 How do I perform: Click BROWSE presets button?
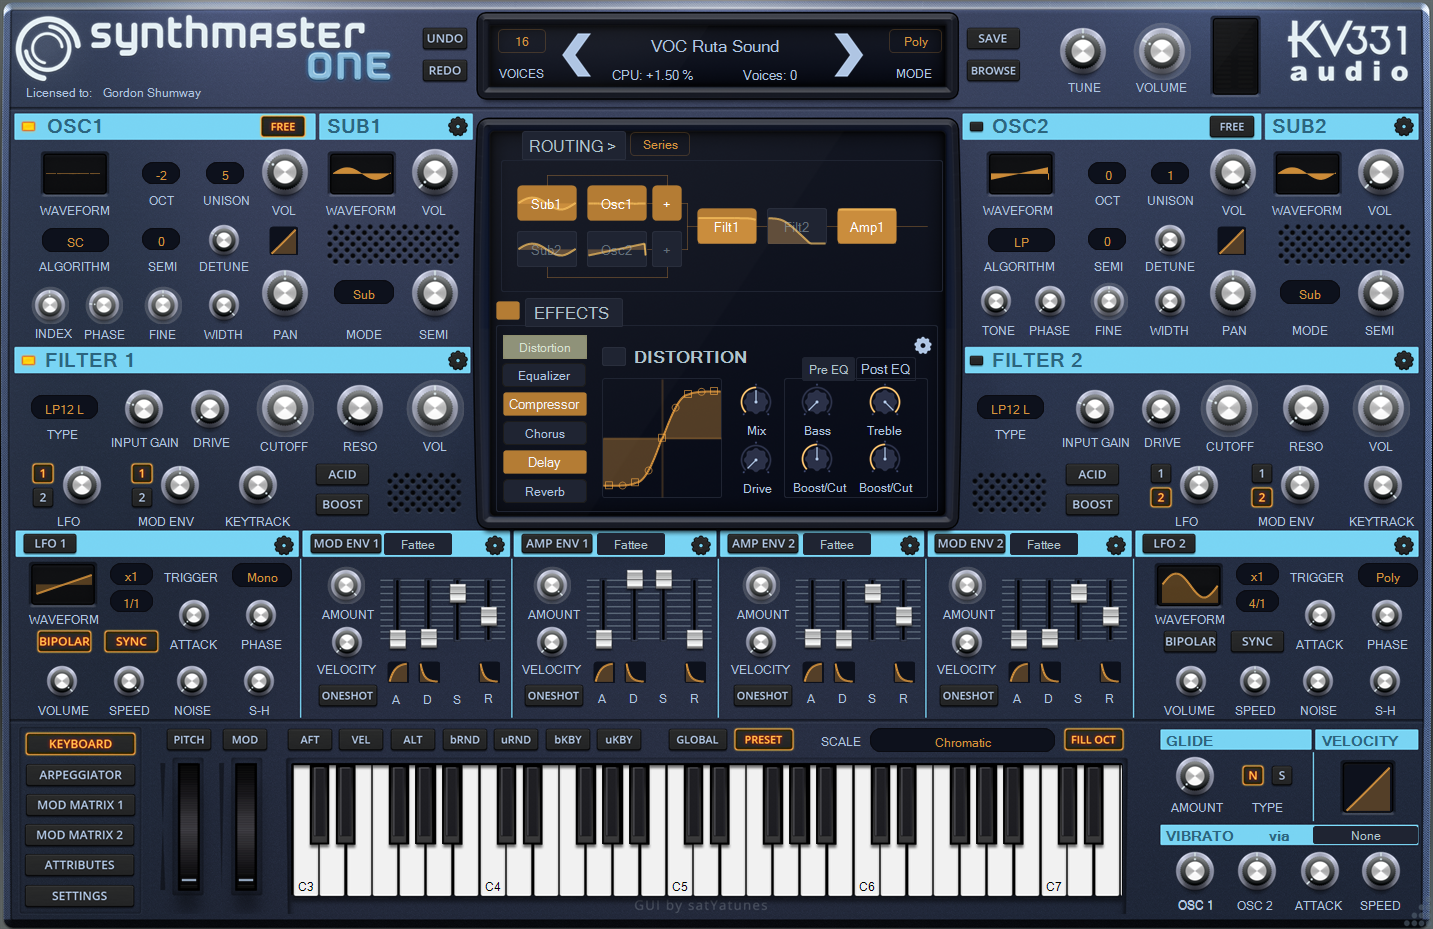pos(993,71)
